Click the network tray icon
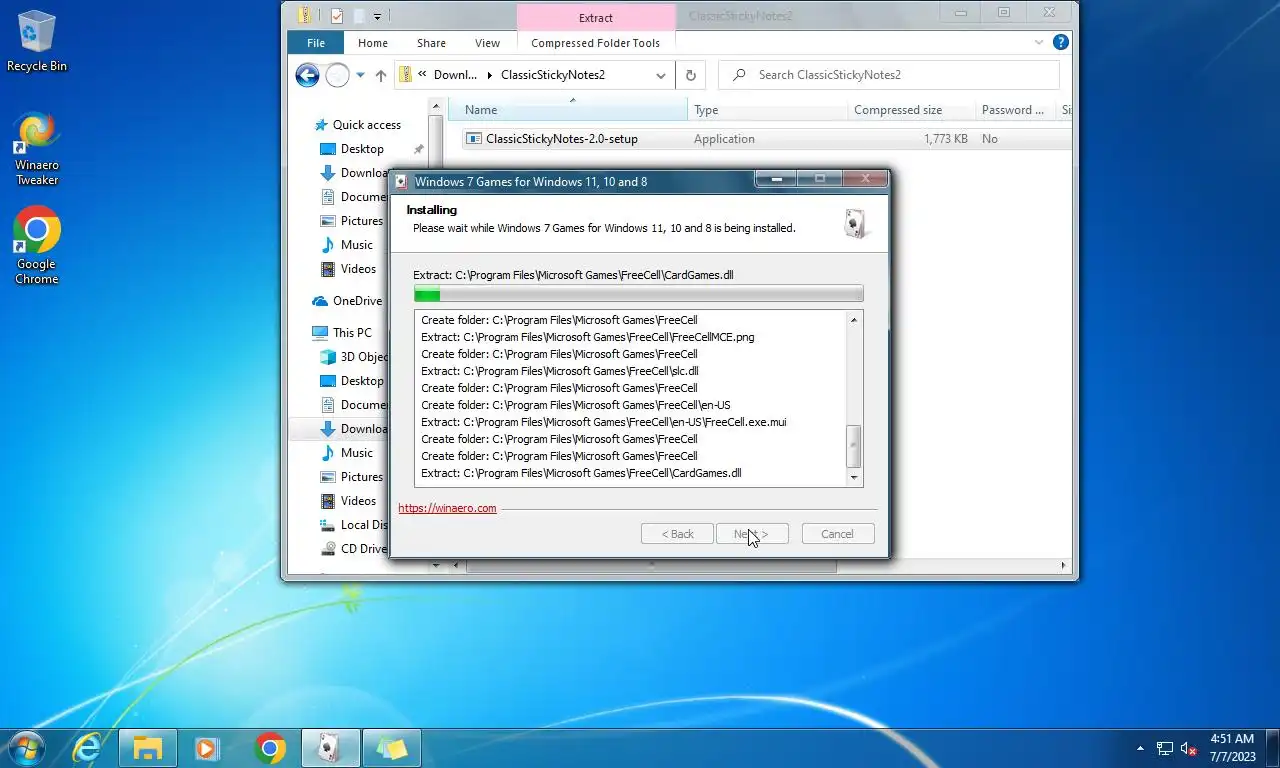Screen dimensions: 1280x768 click(x=1165, y=748)
